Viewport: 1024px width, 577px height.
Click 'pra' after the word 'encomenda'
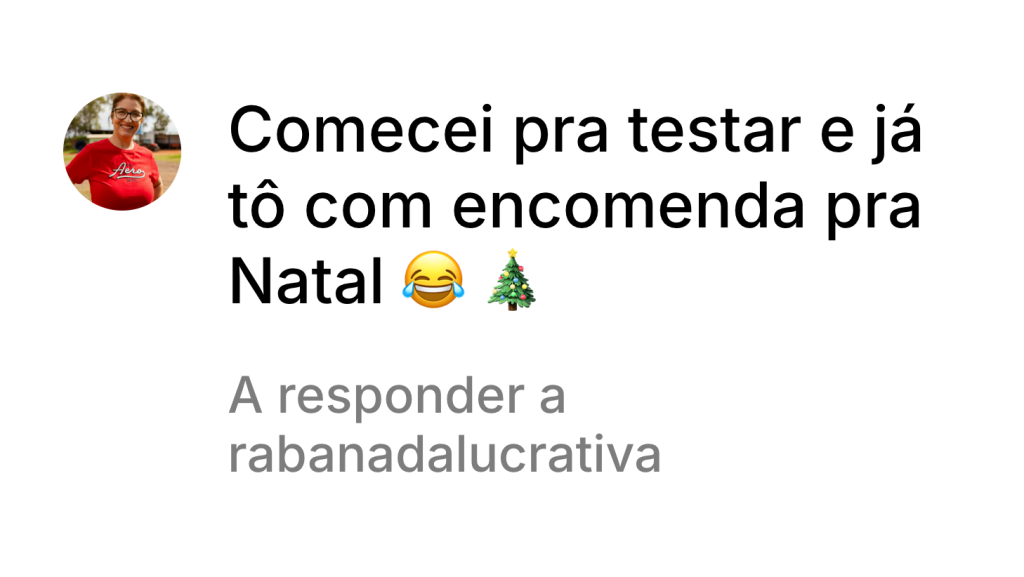[873, 213]
